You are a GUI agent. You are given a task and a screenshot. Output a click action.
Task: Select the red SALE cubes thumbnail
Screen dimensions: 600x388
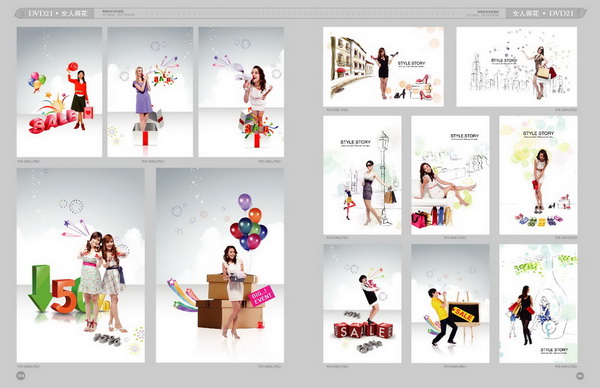(x=362, y=304)
